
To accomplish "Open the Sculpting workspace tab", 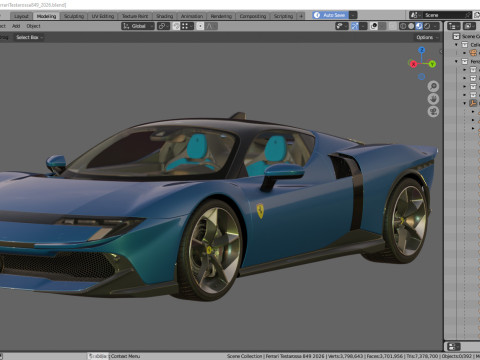I will coord(74,16).
